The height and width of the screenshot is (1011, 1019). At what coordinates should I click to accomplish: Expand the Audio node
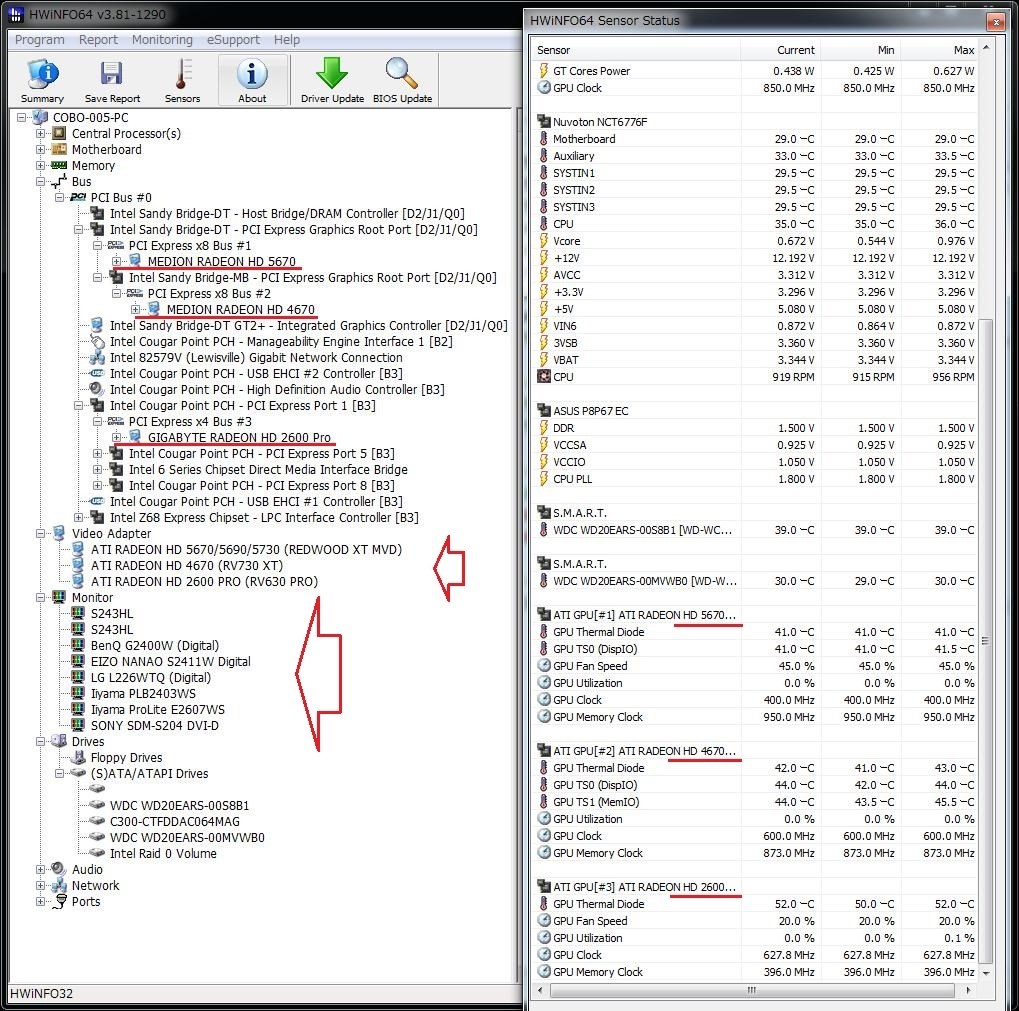(40, 869)
